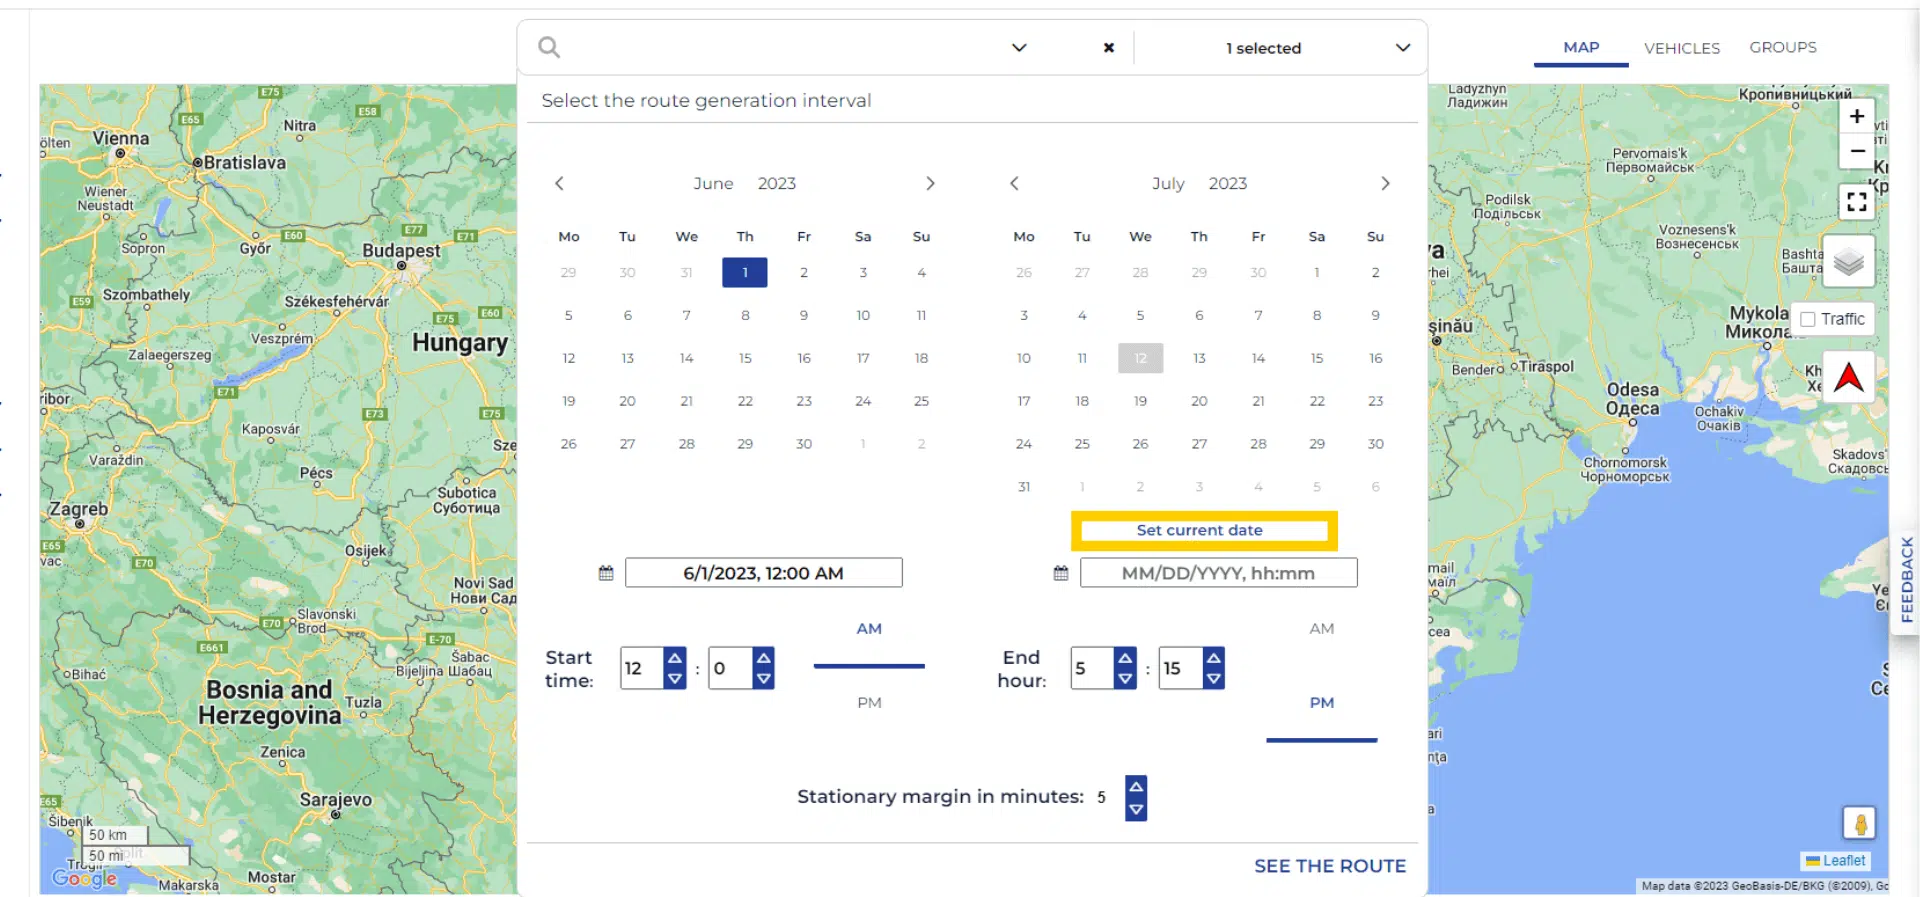Switch to the GROUPS tab

(x=1783, y=47)
